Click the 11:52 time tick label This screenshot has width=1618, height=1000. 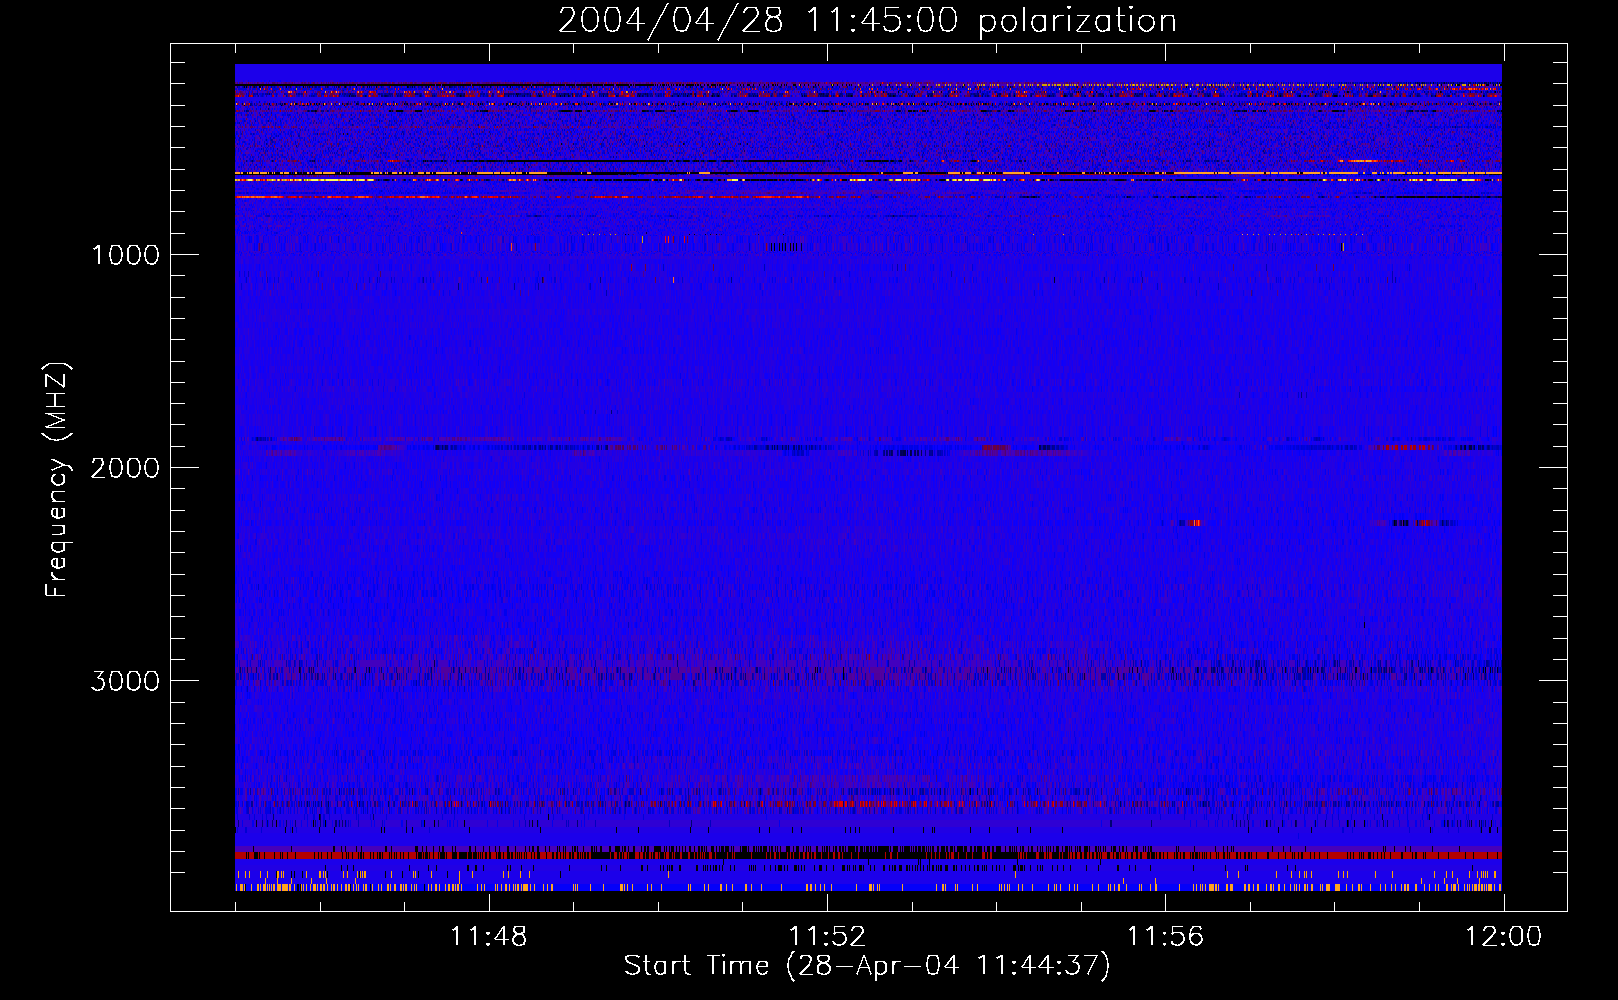pos(827,937)
